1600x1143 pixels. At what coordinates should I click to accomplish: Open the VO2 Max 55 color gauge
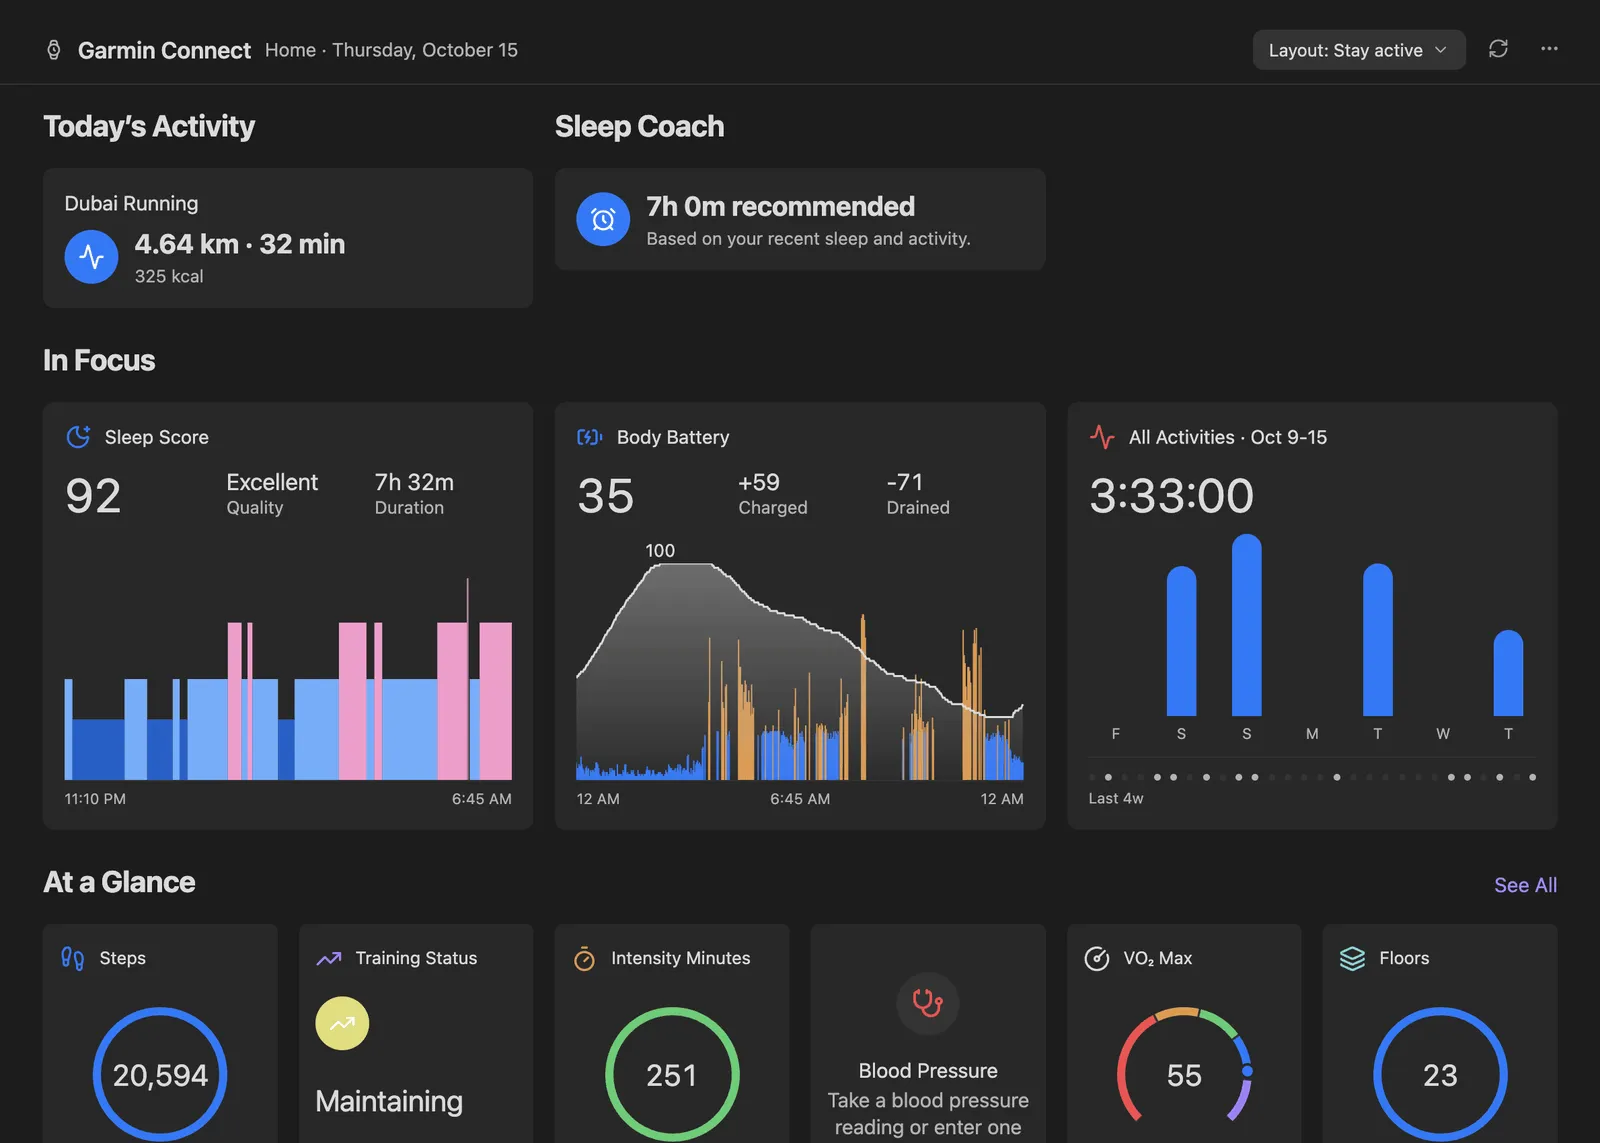coord(1184,1066)
